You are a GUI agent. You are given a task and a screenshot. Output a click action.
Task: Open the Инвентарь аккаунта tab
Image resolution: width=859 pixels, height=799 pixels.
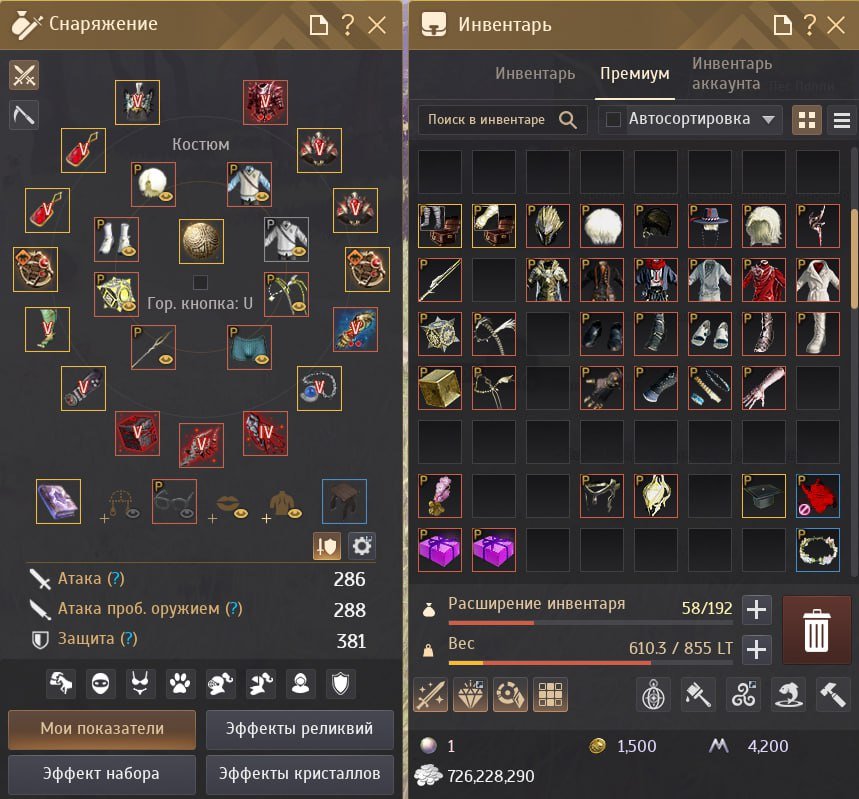tap(732, 73)
